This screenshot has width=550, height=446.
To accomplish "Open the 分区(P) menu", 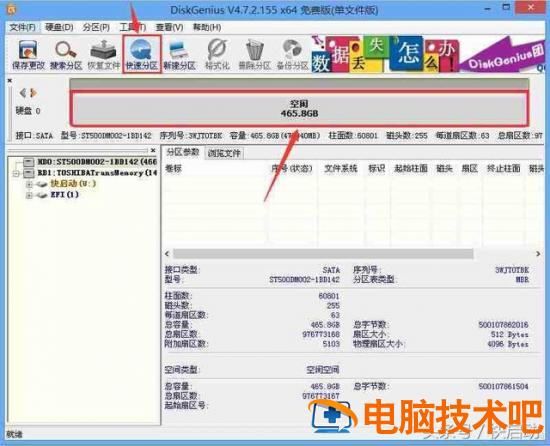I will click(x=96, y=27).
